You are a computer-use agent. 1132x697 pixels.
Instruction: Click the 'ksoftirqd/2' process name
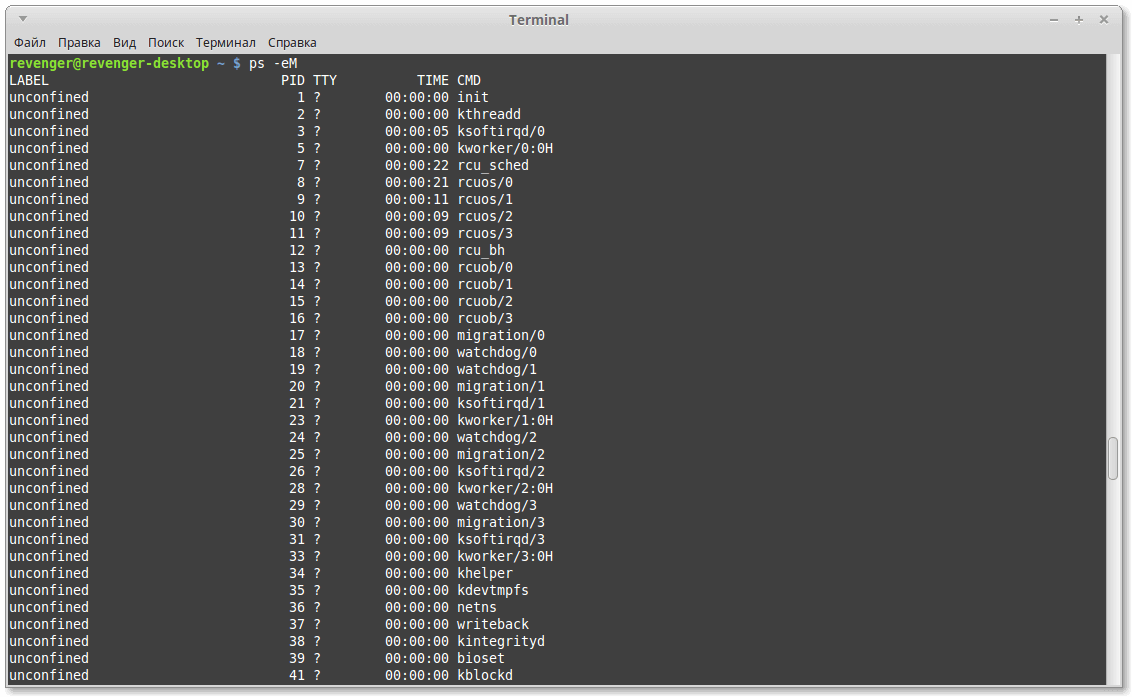pyautogui.click(x=501, y=471)
